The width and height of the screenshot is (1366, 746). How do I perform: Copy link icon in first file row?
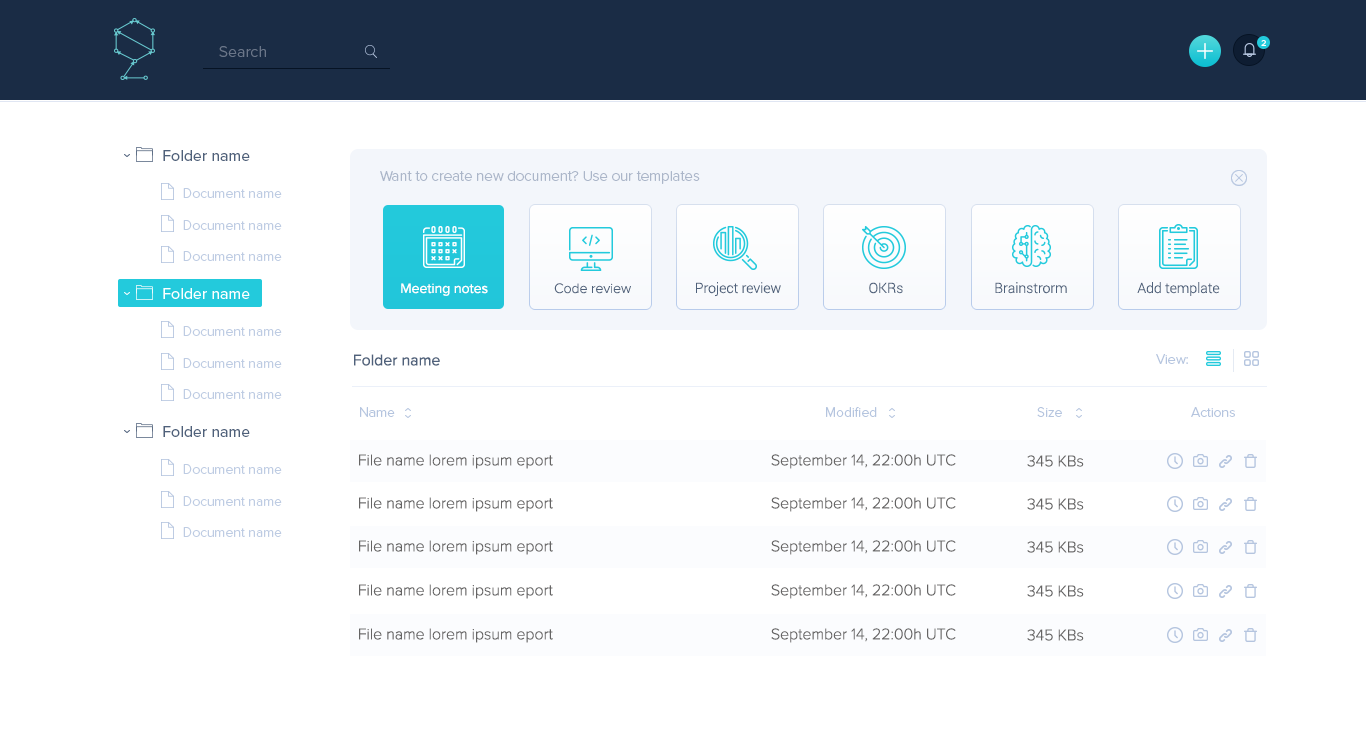click(x=1225, y=461)
